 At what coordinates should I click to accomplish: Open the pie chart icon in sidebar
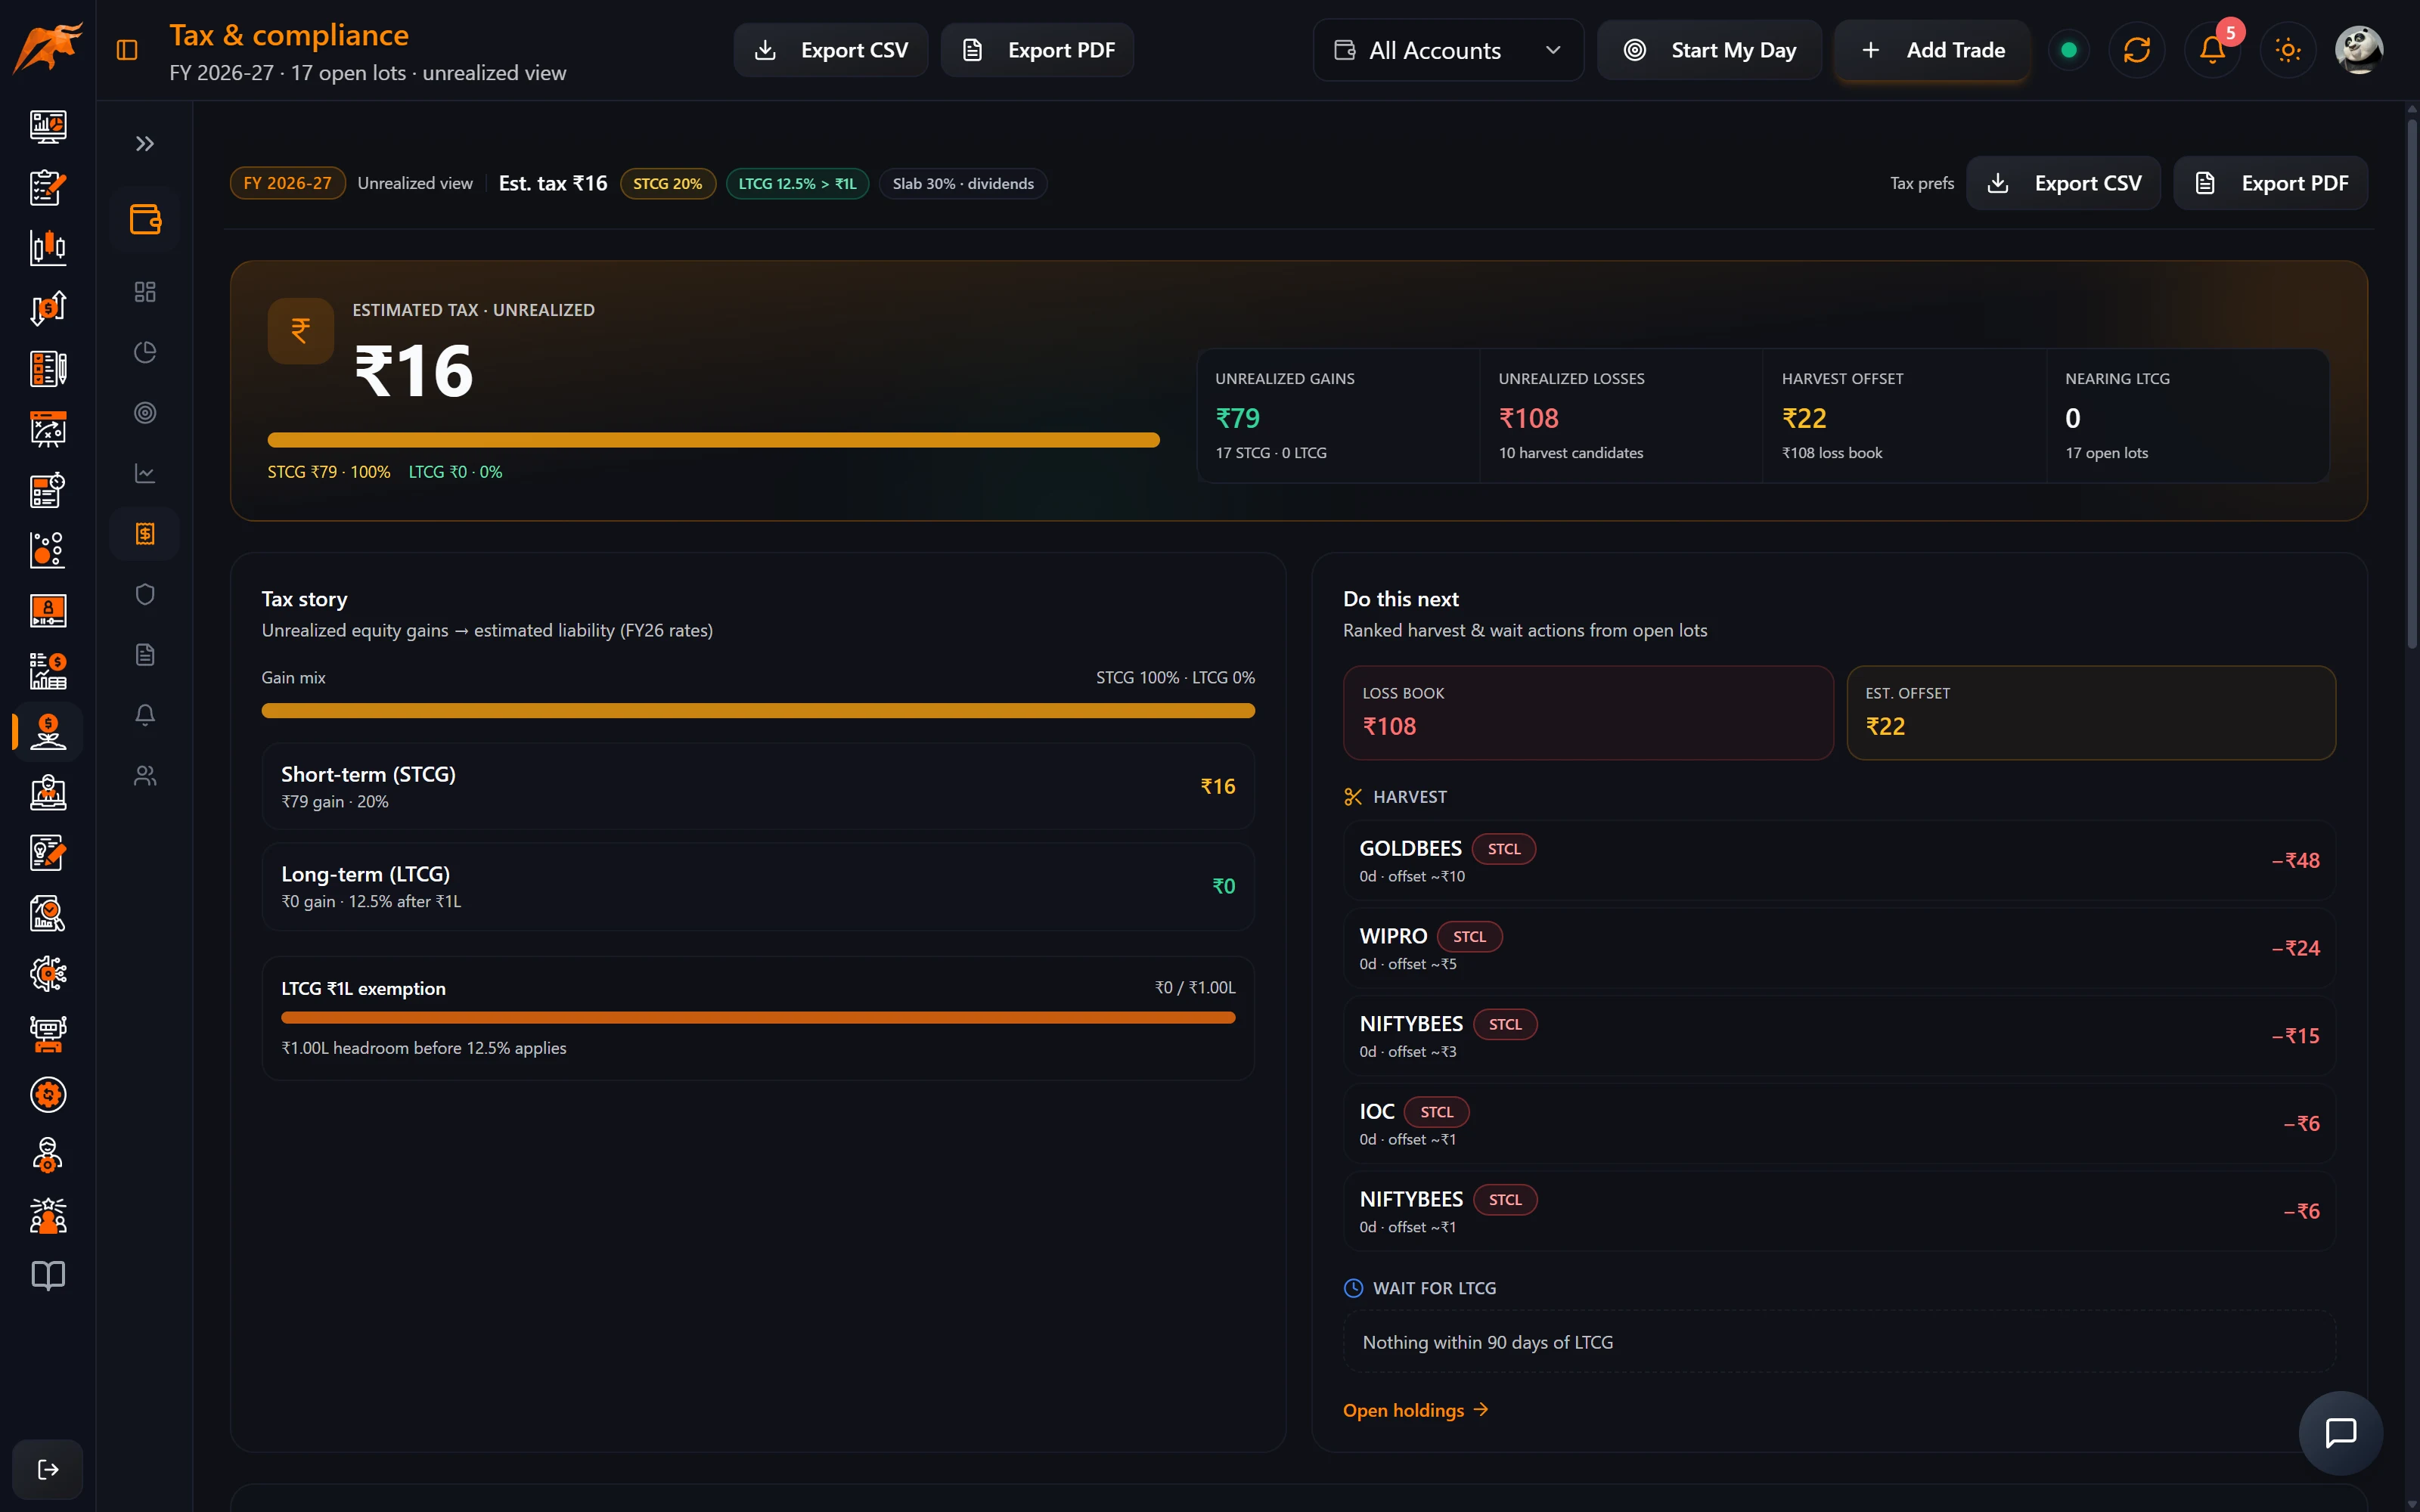[x=145, y=352]
